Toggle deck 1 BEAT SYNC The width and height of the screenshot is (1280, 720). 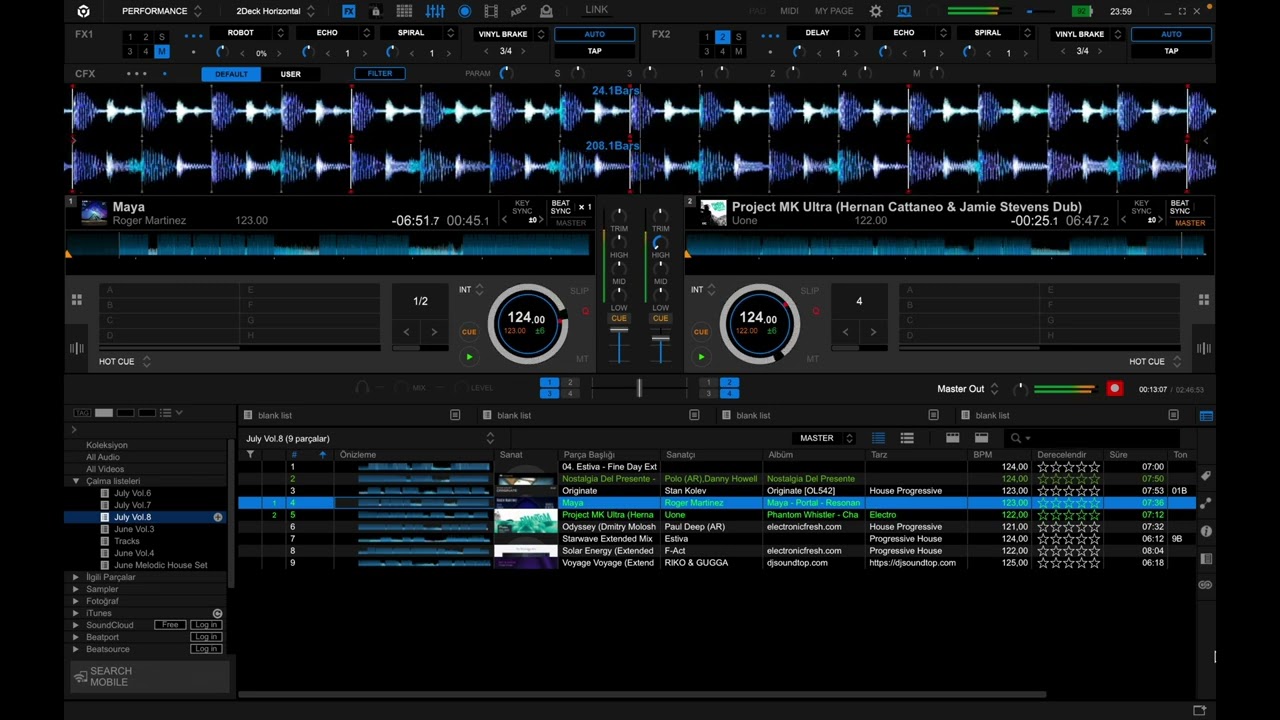coord(561,207)
